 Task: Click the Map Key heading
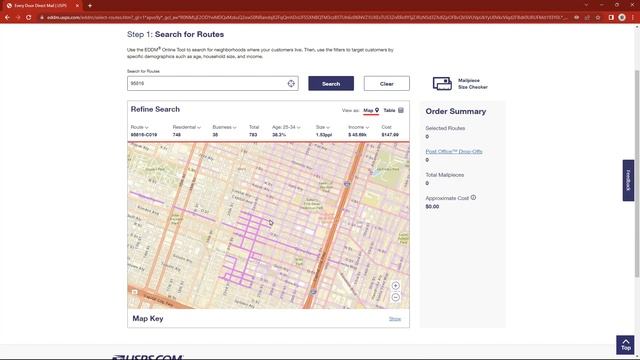coord(148,318)
